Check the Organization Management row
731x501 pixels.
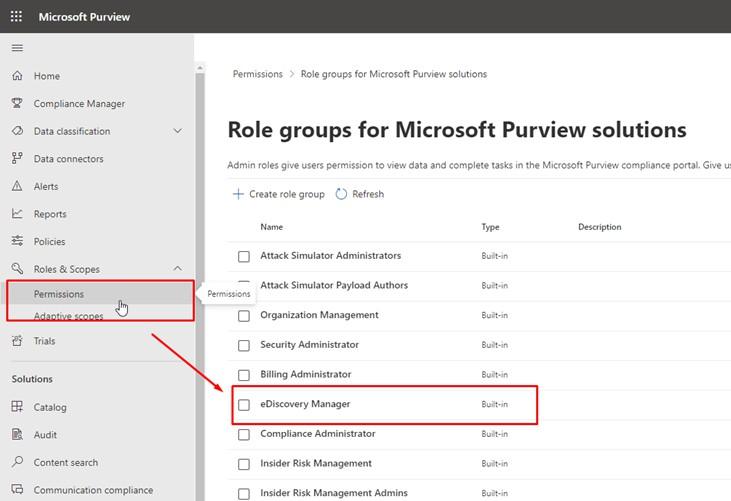pos(244,316)
